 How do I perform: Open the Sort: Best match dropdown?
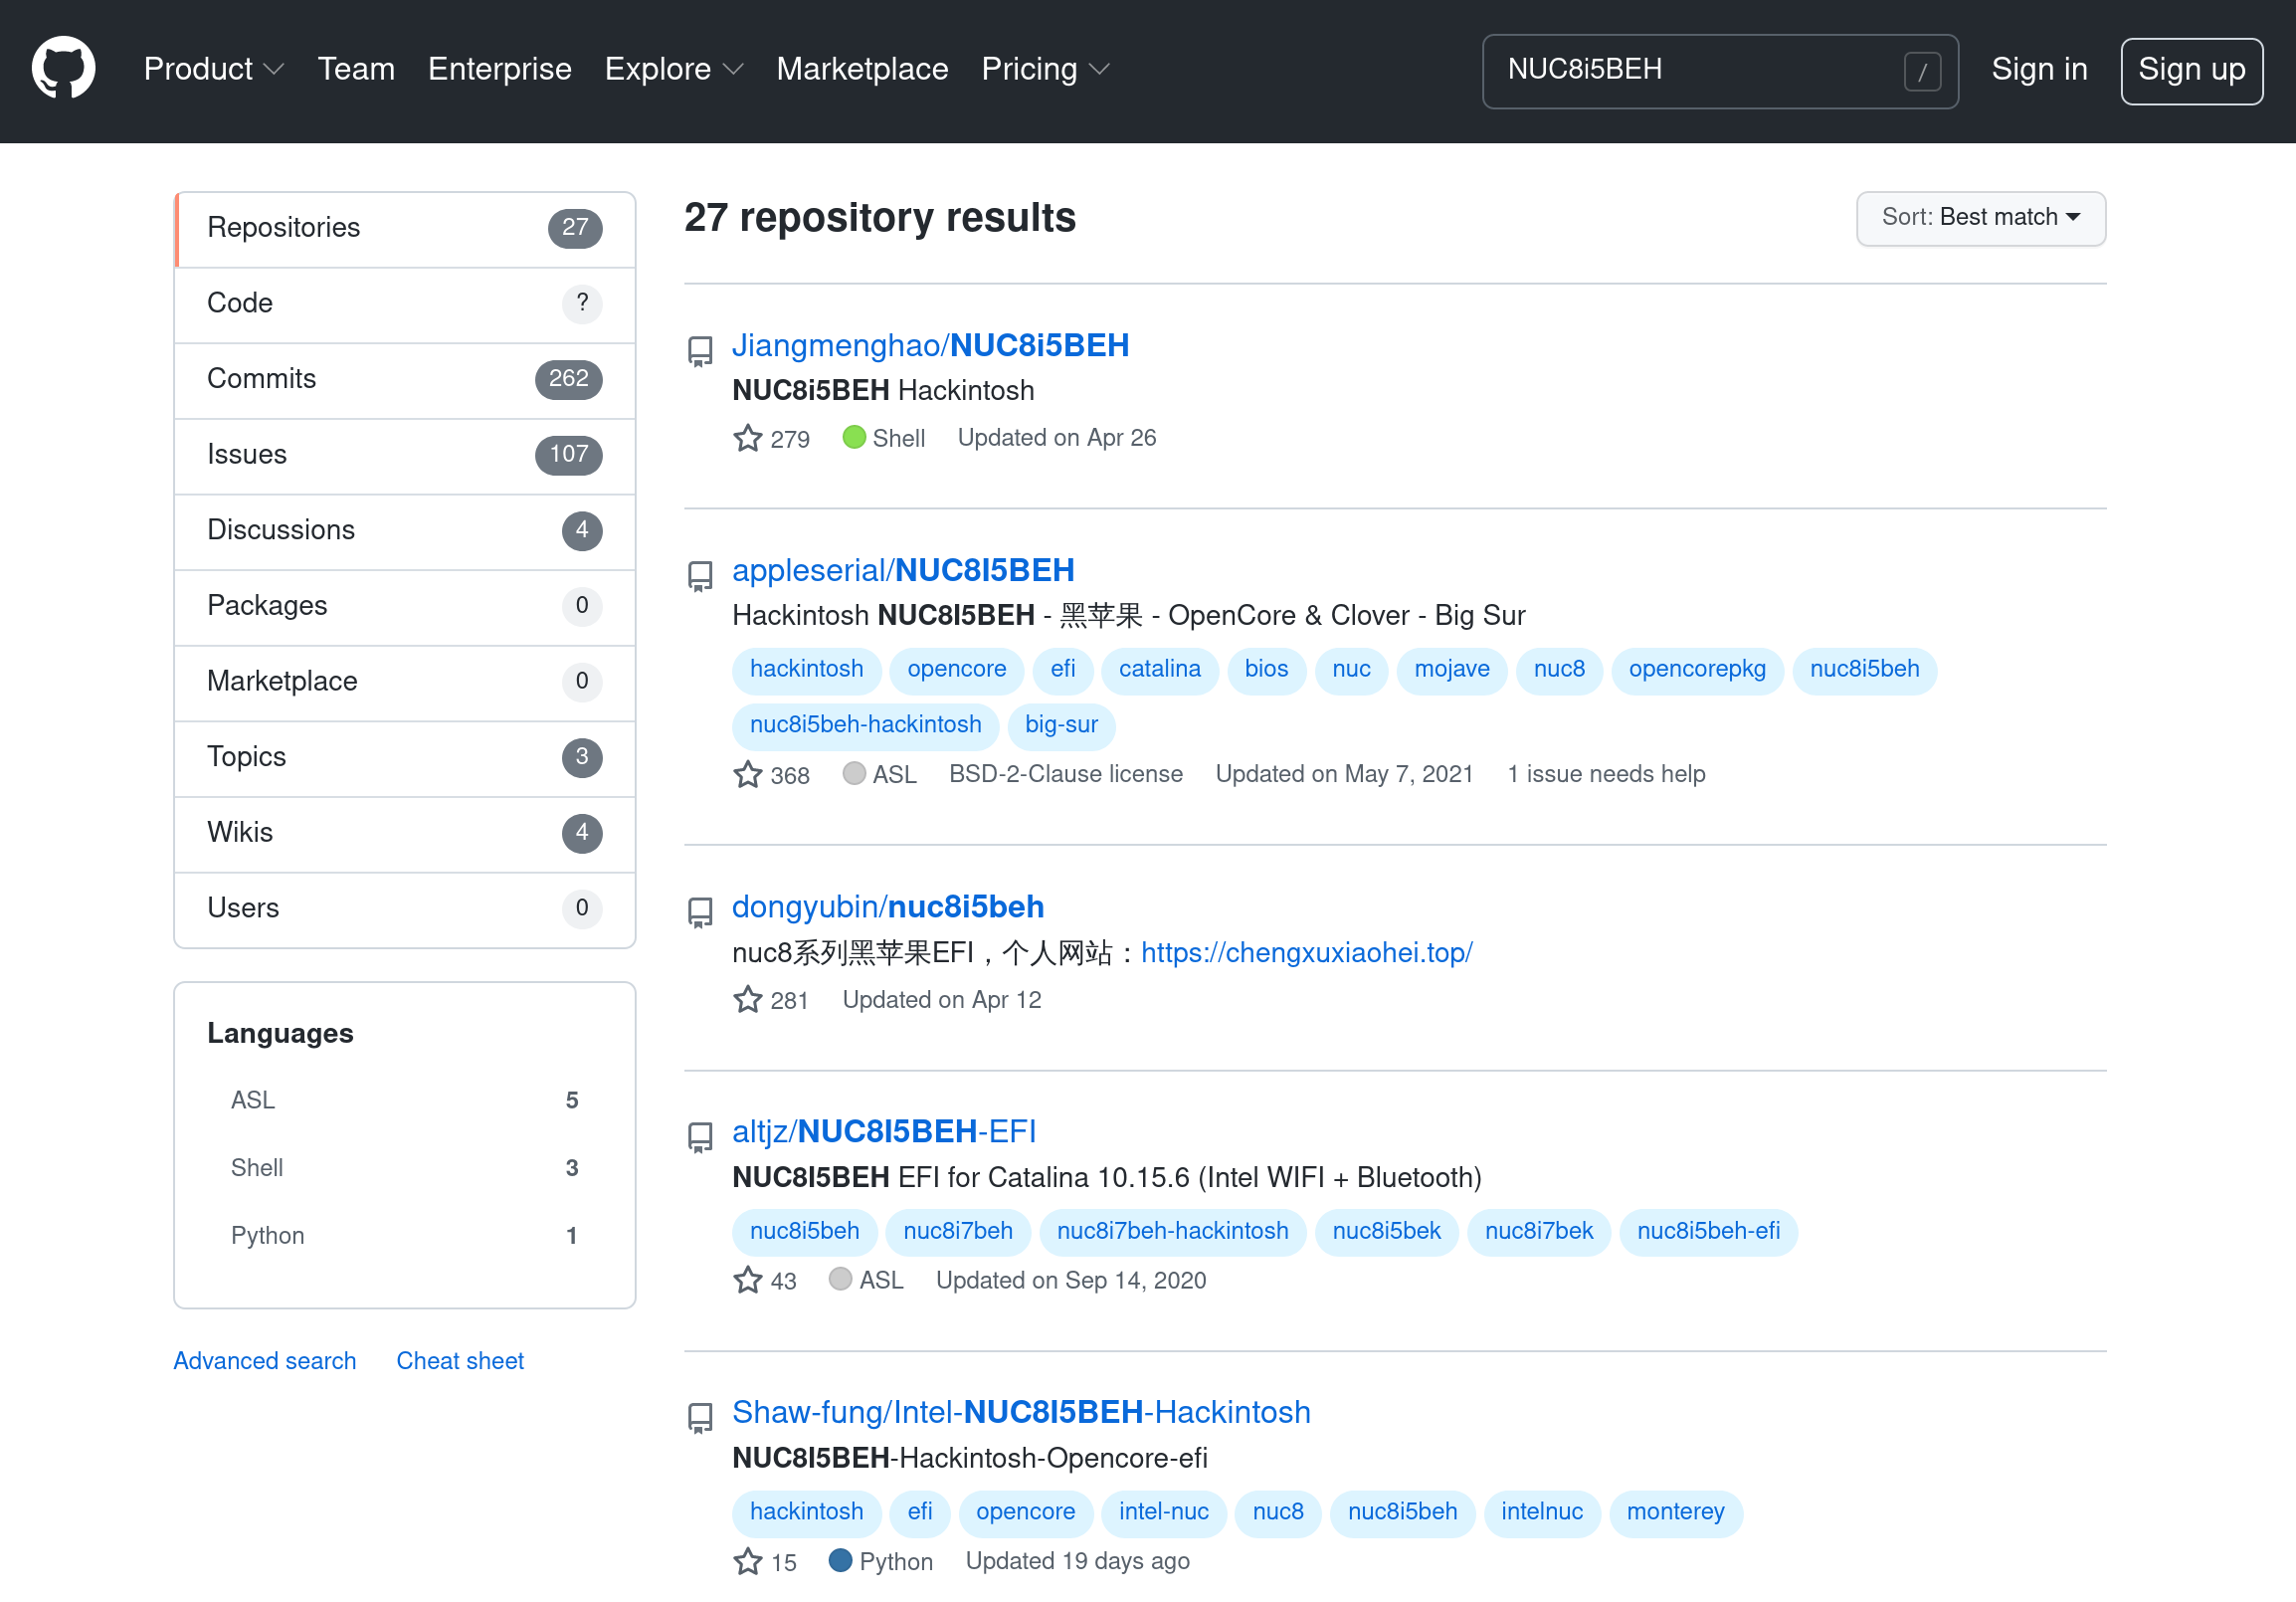click(x=1981, y=218)
